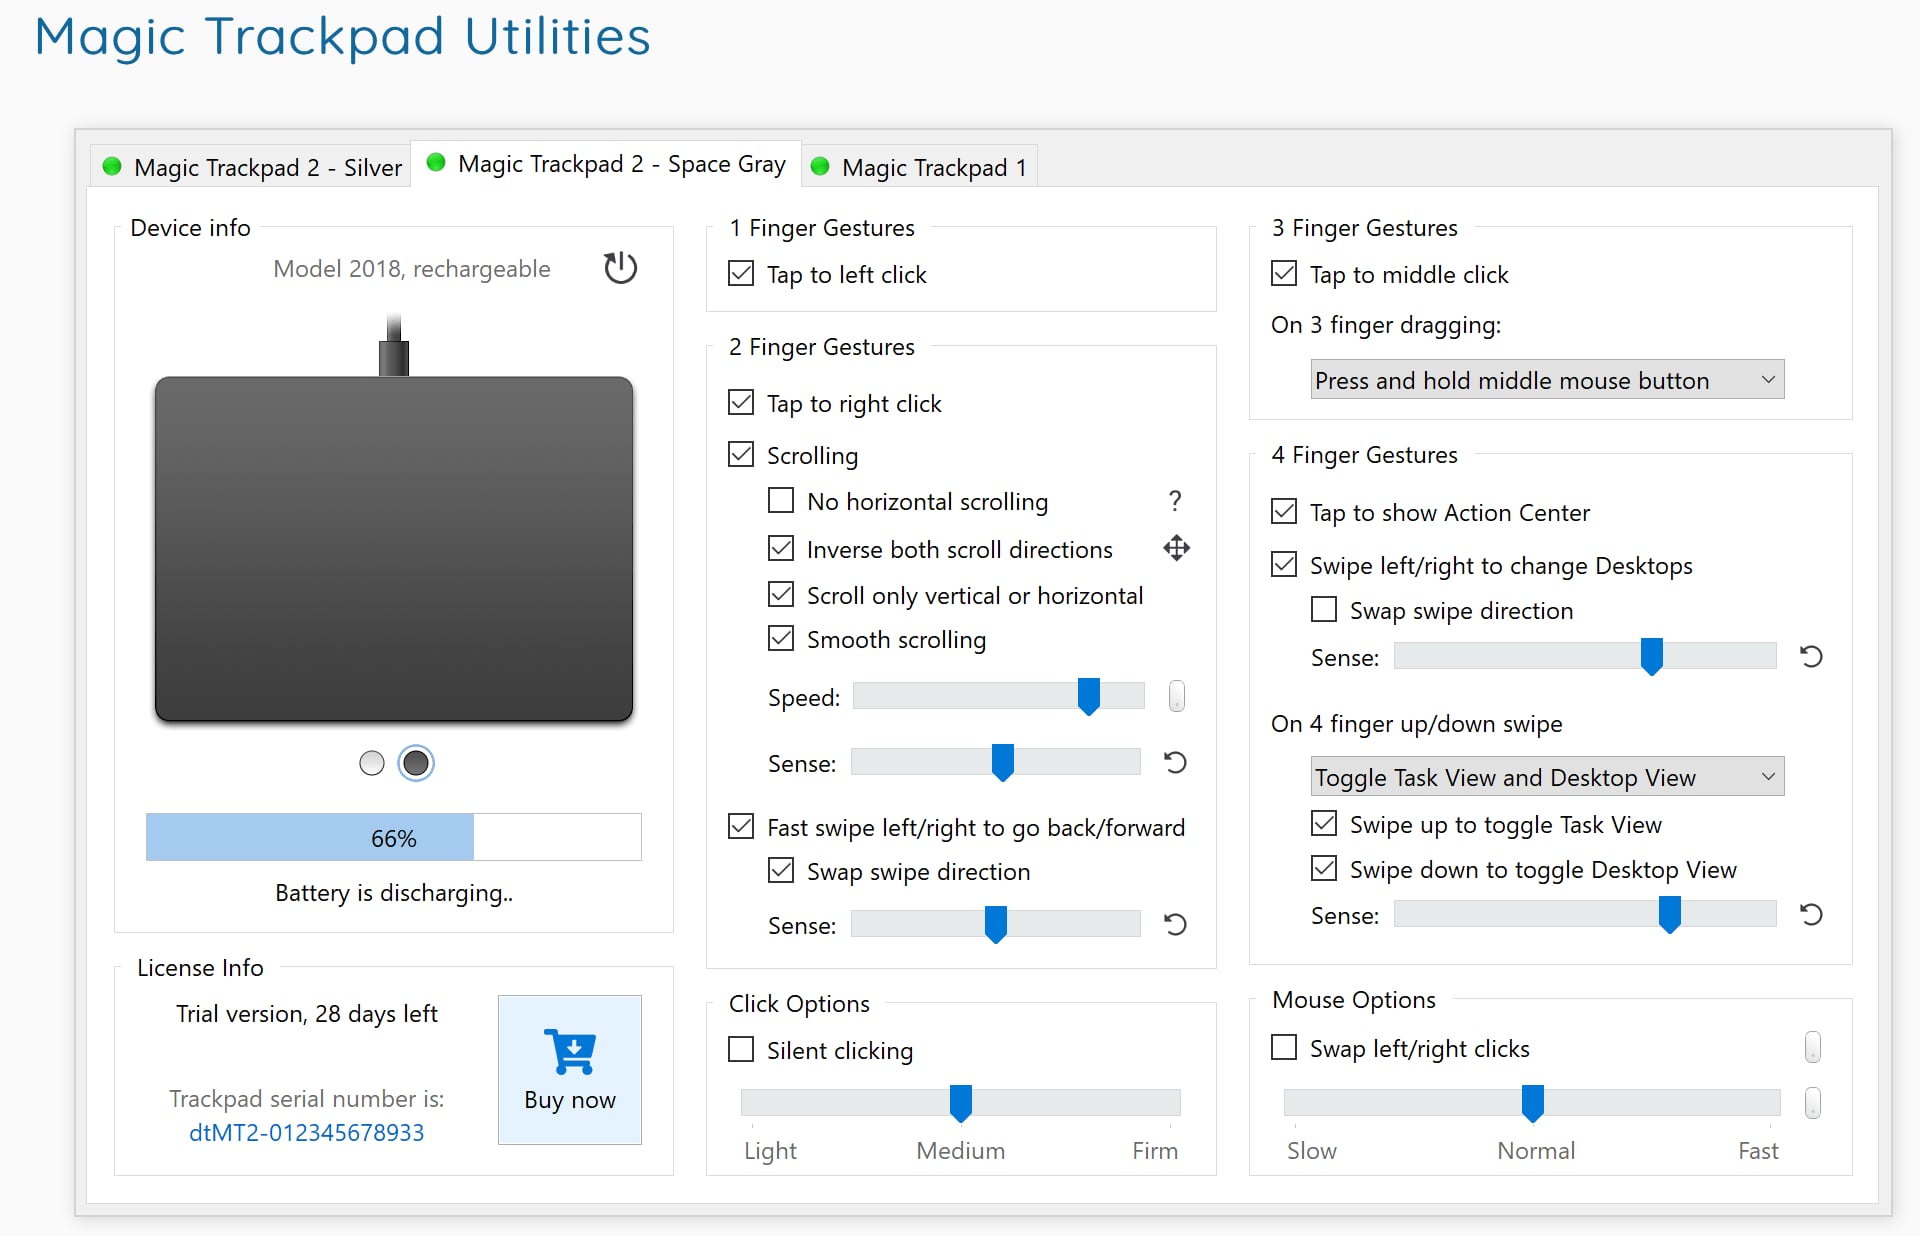Image resolution: width=1920 pixels, height=1236 pixels.
Task: Uncheck Swipe up to toggle Task View
Action: tap(1324, 823)
